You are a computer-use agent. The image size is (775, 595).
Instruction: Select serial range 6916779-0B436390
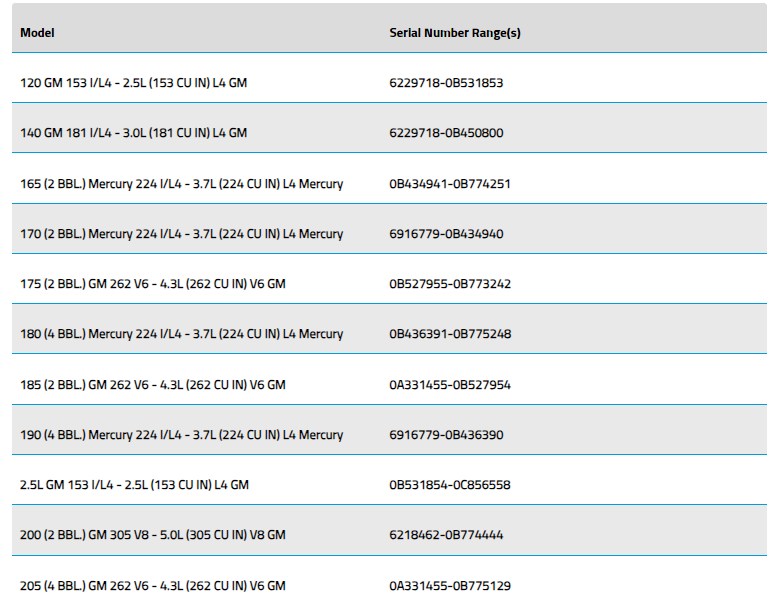pyautogui.click(x=446, y=434)
